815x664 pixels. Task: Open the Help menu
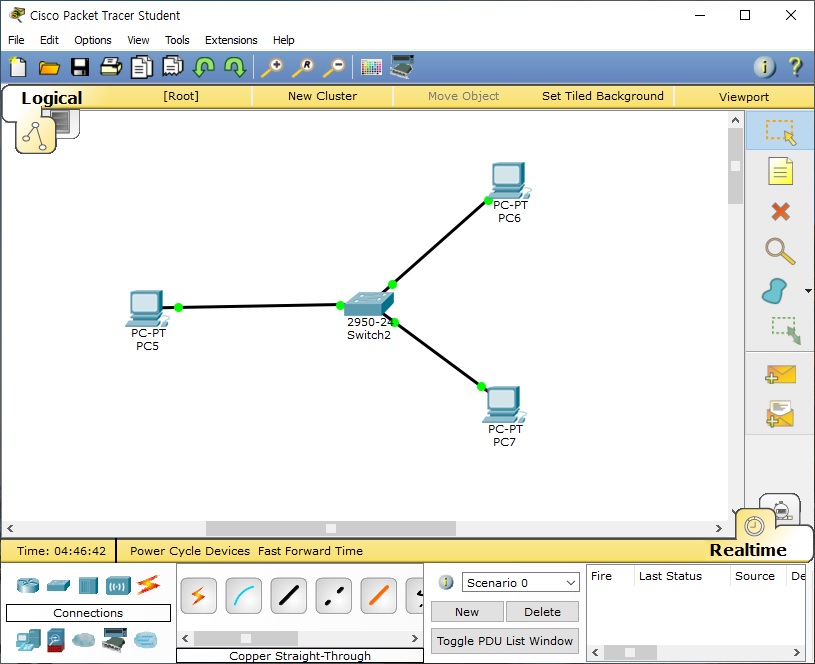point(284,40)
